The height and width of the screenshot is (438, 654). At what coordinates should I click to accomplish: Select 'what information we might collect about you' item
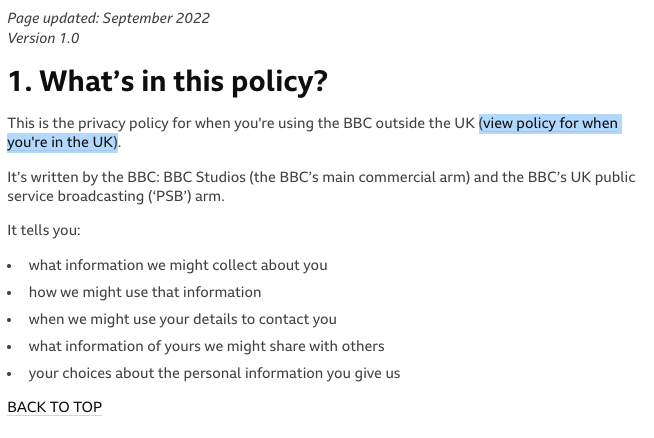point(178,265)
